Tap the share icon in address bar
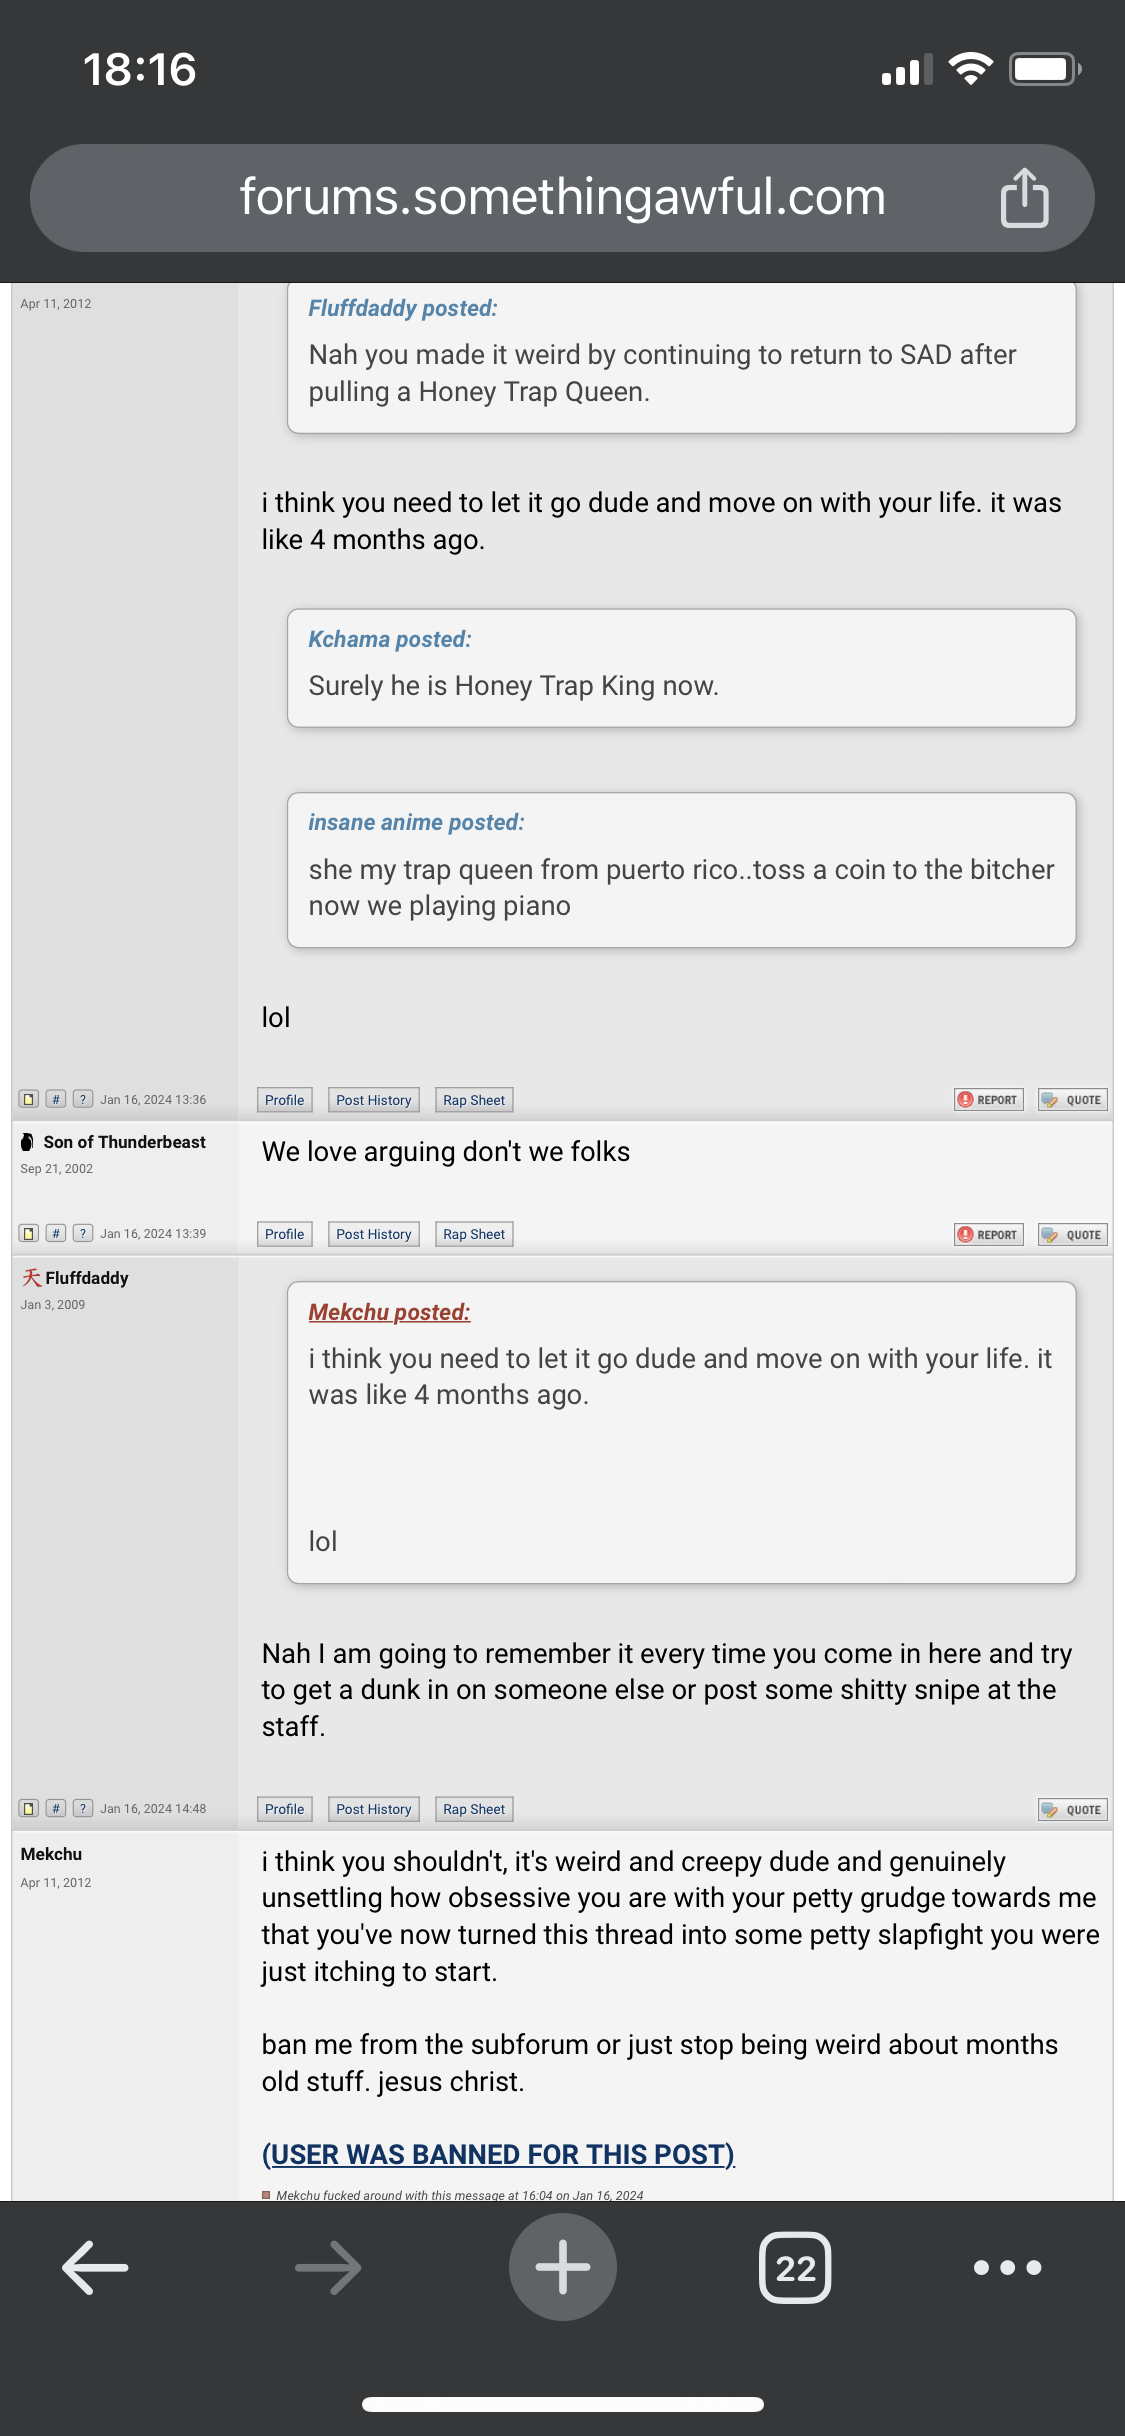1125x2436 pixels. click(1024, 198)
